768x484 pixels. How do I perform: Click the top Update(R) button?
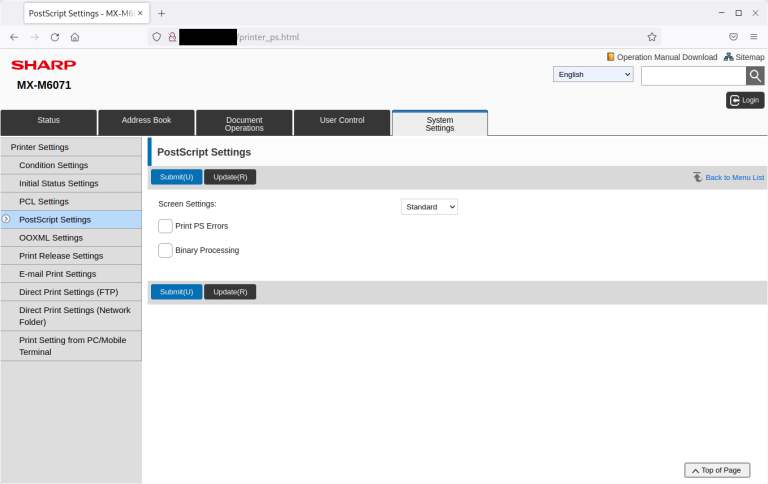[x=230, y=177]
